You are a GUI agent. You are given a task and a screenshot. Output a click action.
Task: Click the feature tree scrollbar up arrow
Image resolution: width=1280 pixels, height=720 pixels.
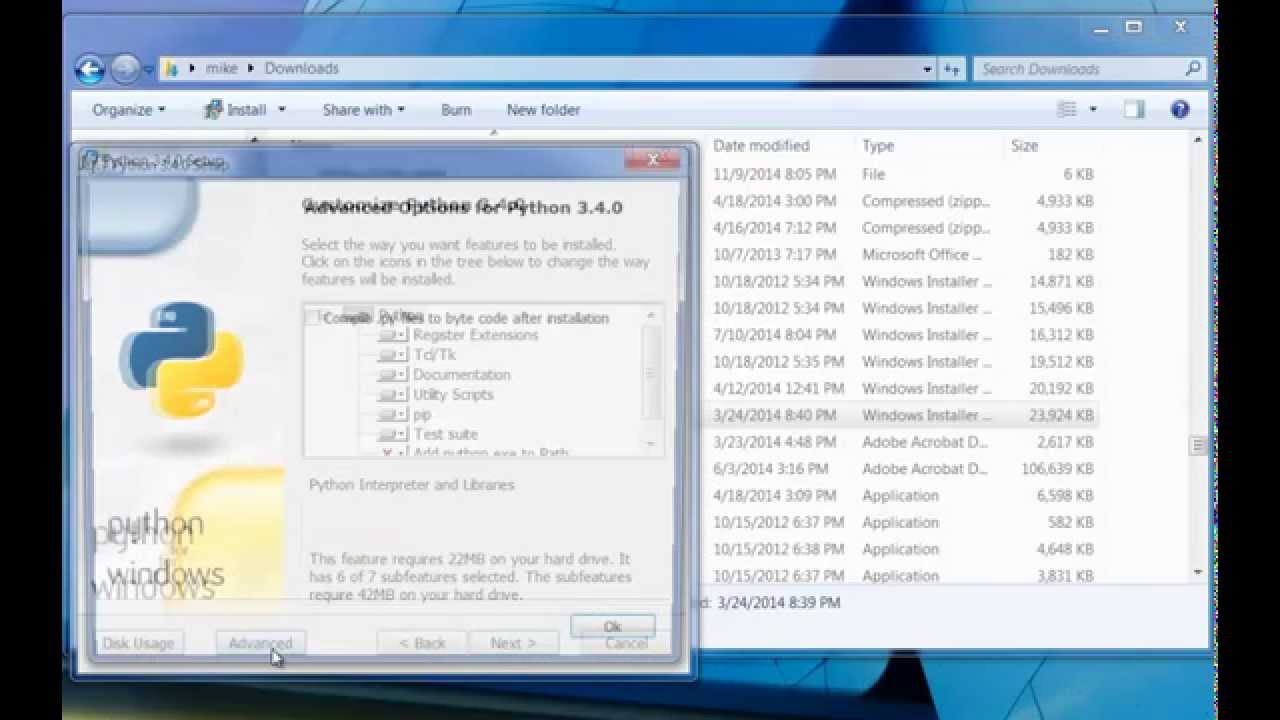(651, 316)
